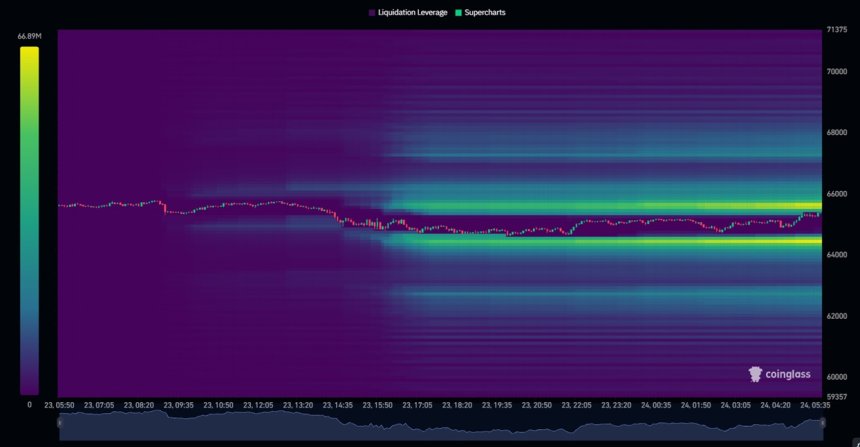Click the 23, 10:50 time axis label
Screen dimensions: 860x447
pyautogui.click(x=218, y=405)
